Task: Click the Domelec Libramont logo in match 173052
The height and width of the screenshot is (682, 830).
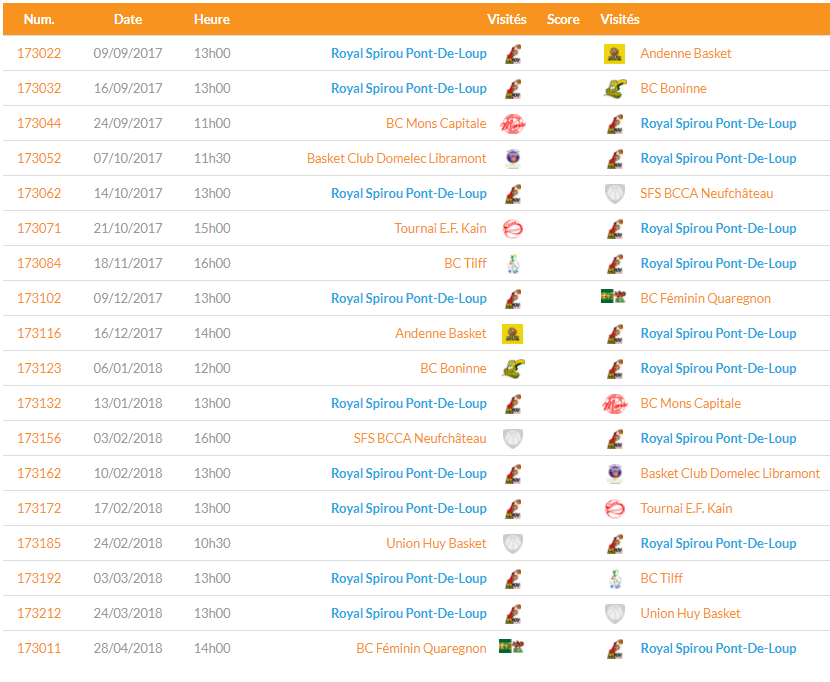Action: point(513,158)
